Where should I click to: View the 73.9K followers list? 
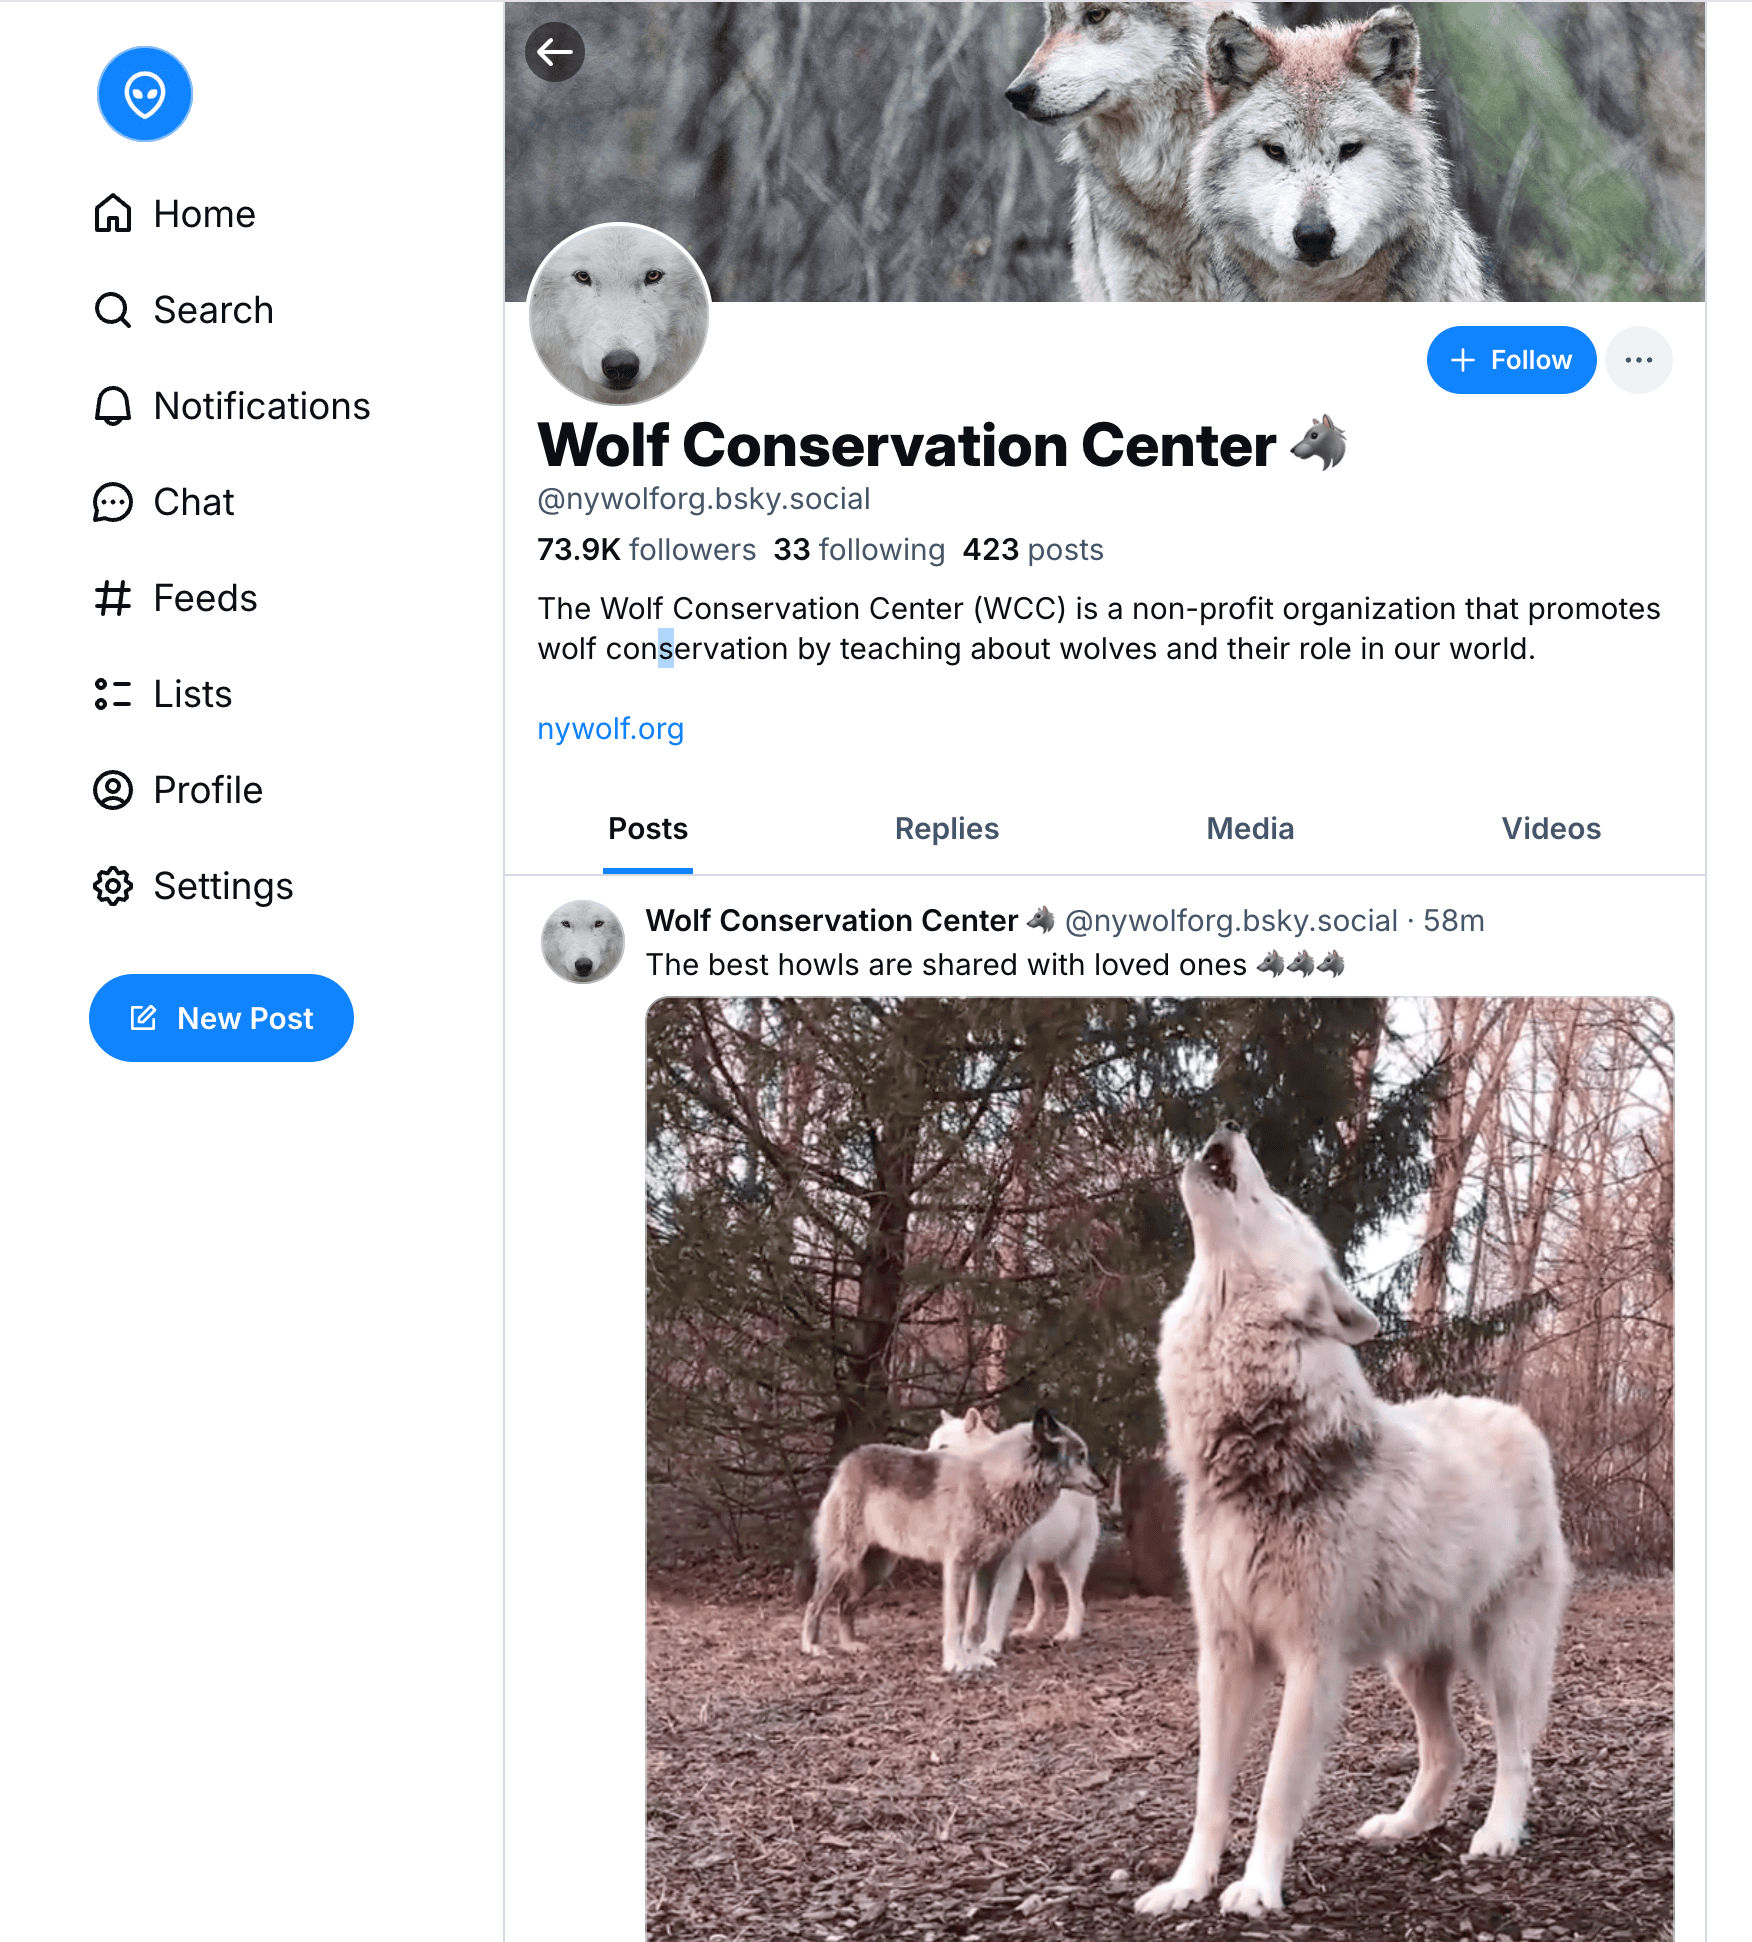click(x=646, y=550)
